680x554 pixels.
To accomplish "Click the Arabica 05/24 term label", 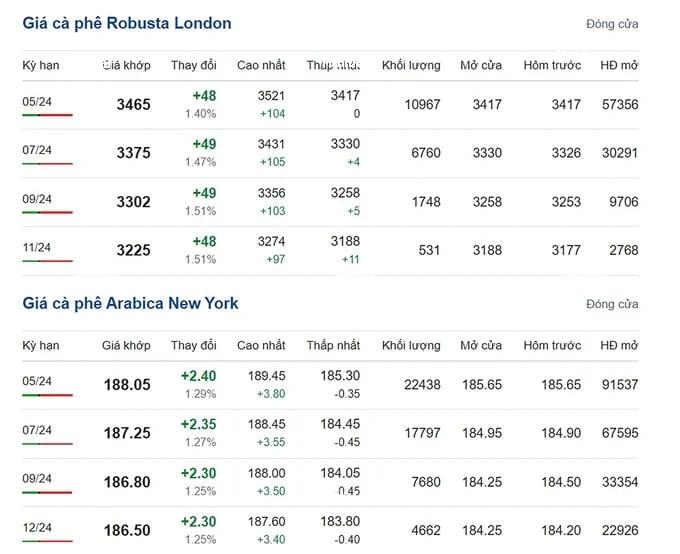I will pyautogui.click(x=37, y=381).
